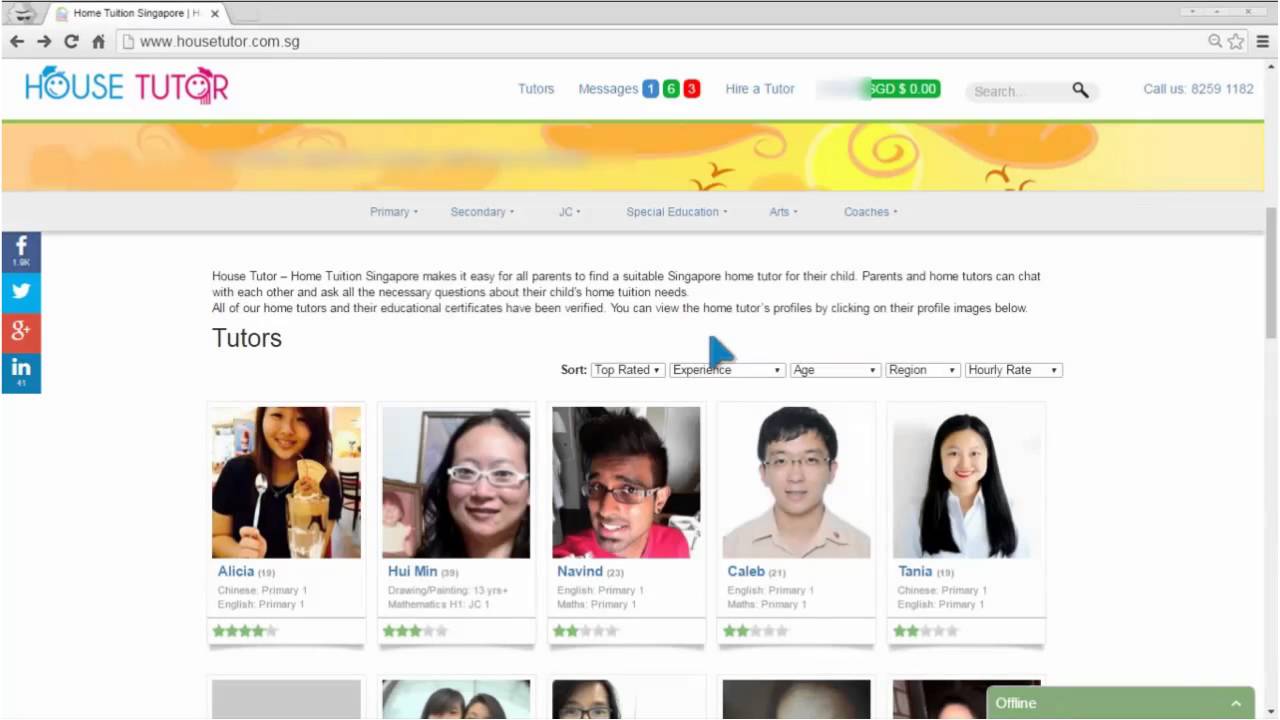
Task: Reload the page with the refresh icon
Action: click(71, 41)
